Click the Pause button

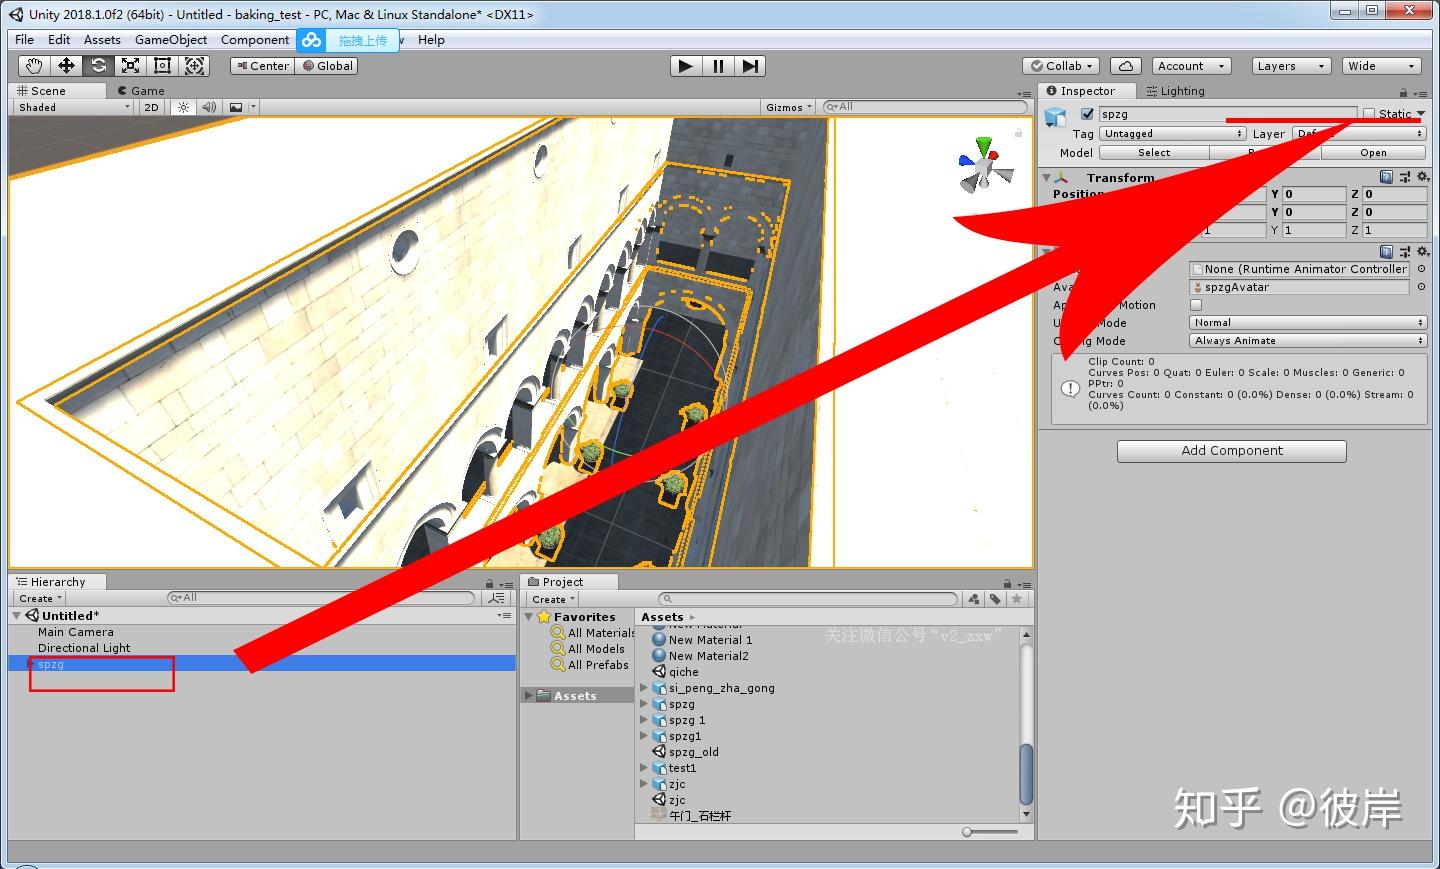coord(718,66)
